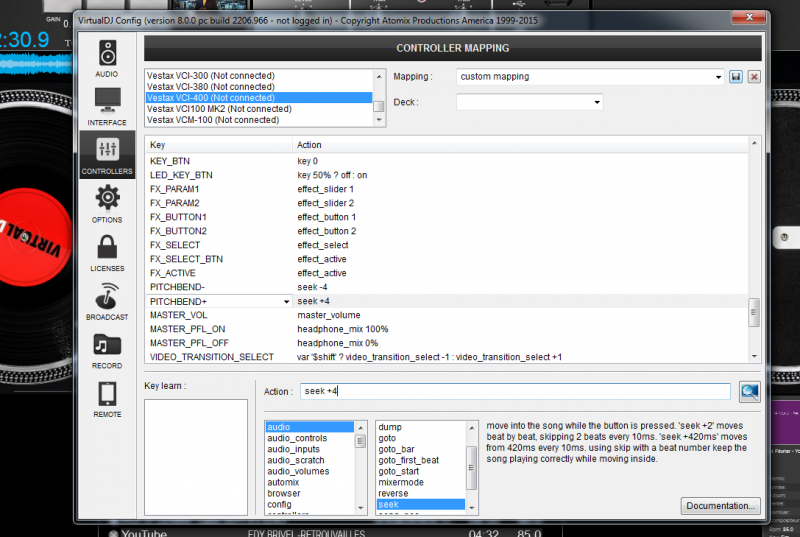Viewport: 800px width, 537px height.
Task: Click the Documentation button
Action: (x=721, y=505)
